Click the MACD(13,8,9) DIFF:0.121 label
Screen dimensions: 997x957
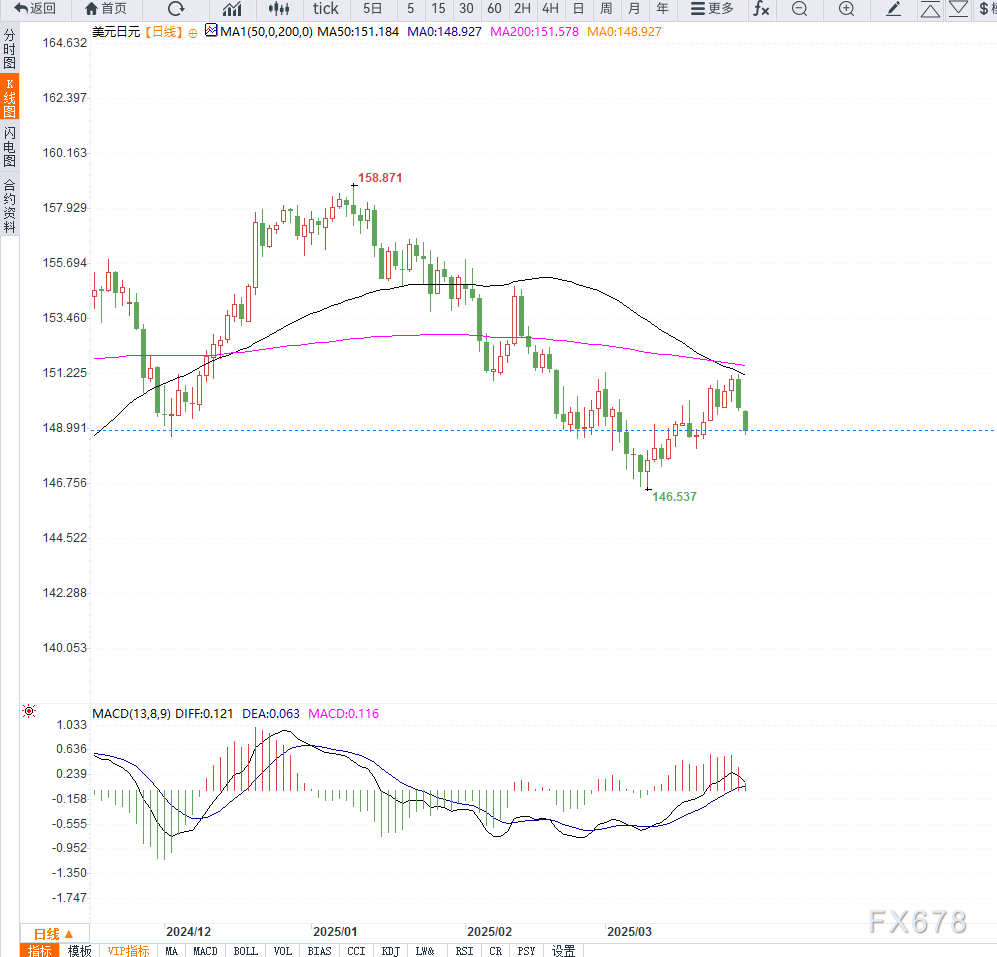pyautogui.click(x=163, y=713)
